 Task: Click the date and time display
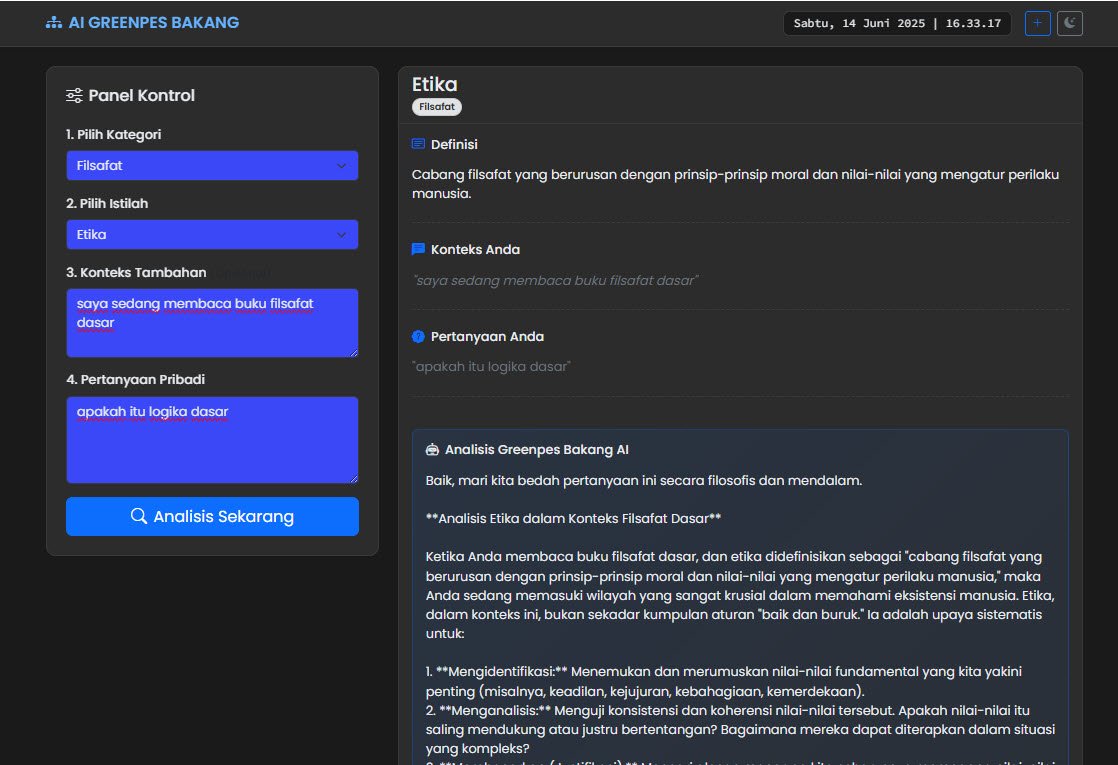pyautogui.click(x=897, y=23)
